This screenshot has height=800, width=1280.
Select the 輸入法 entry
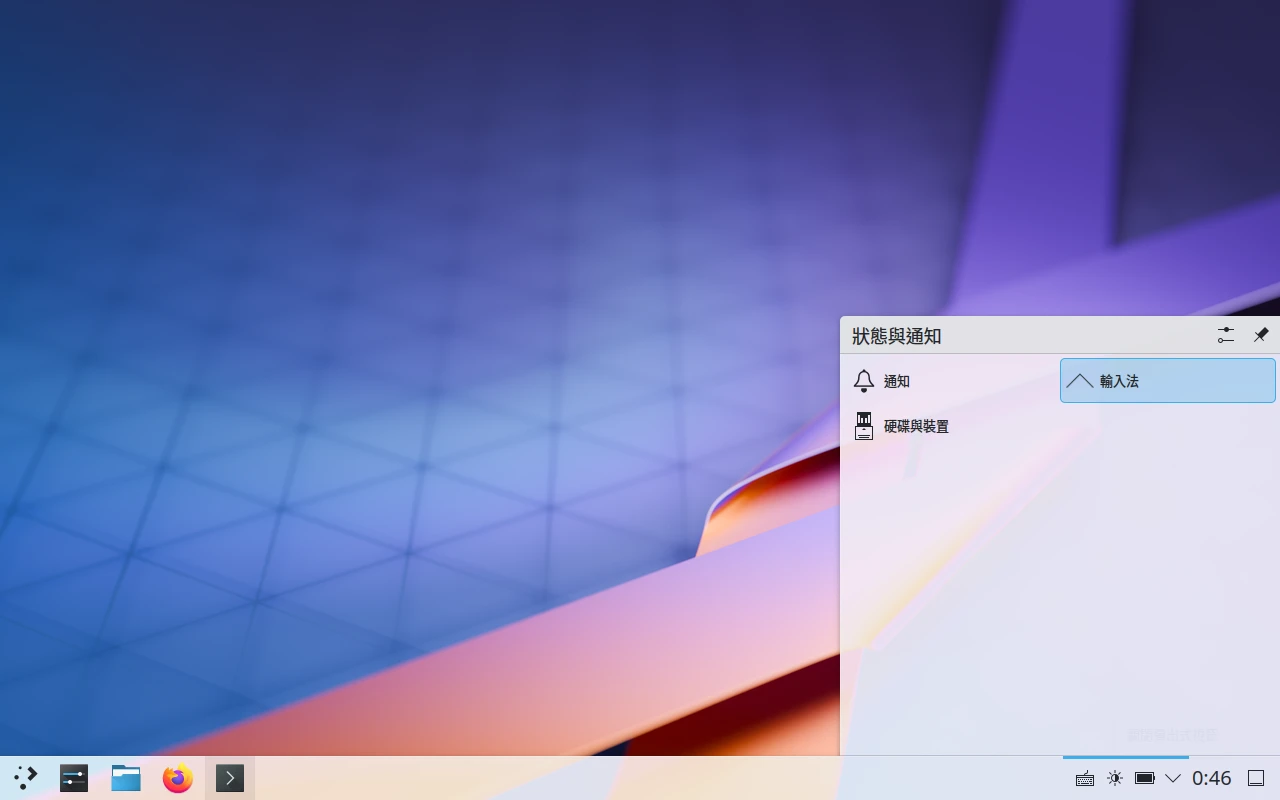pyautogui.click(x=1119, y=381)
